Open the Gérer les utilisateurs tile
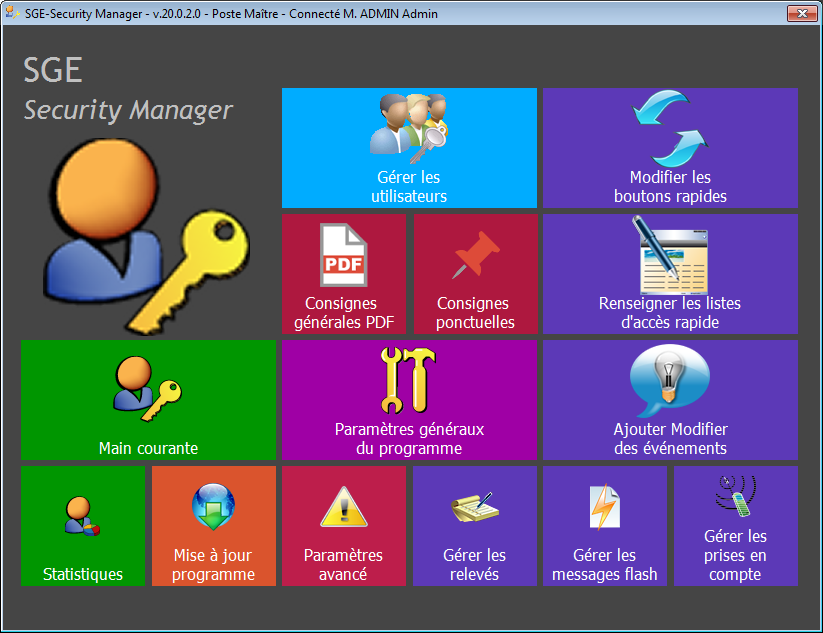 [x=409, y=147]
